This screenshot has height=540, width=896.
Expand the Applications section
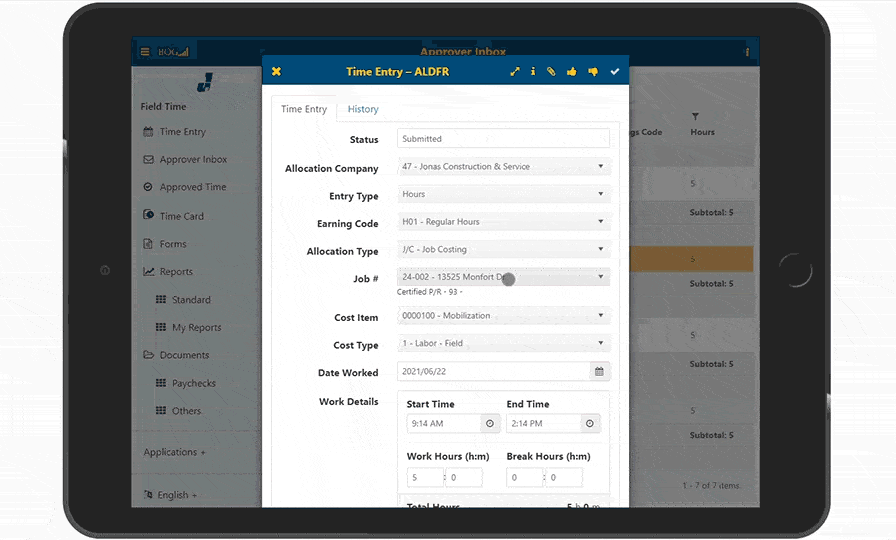(x=174, y=452)
